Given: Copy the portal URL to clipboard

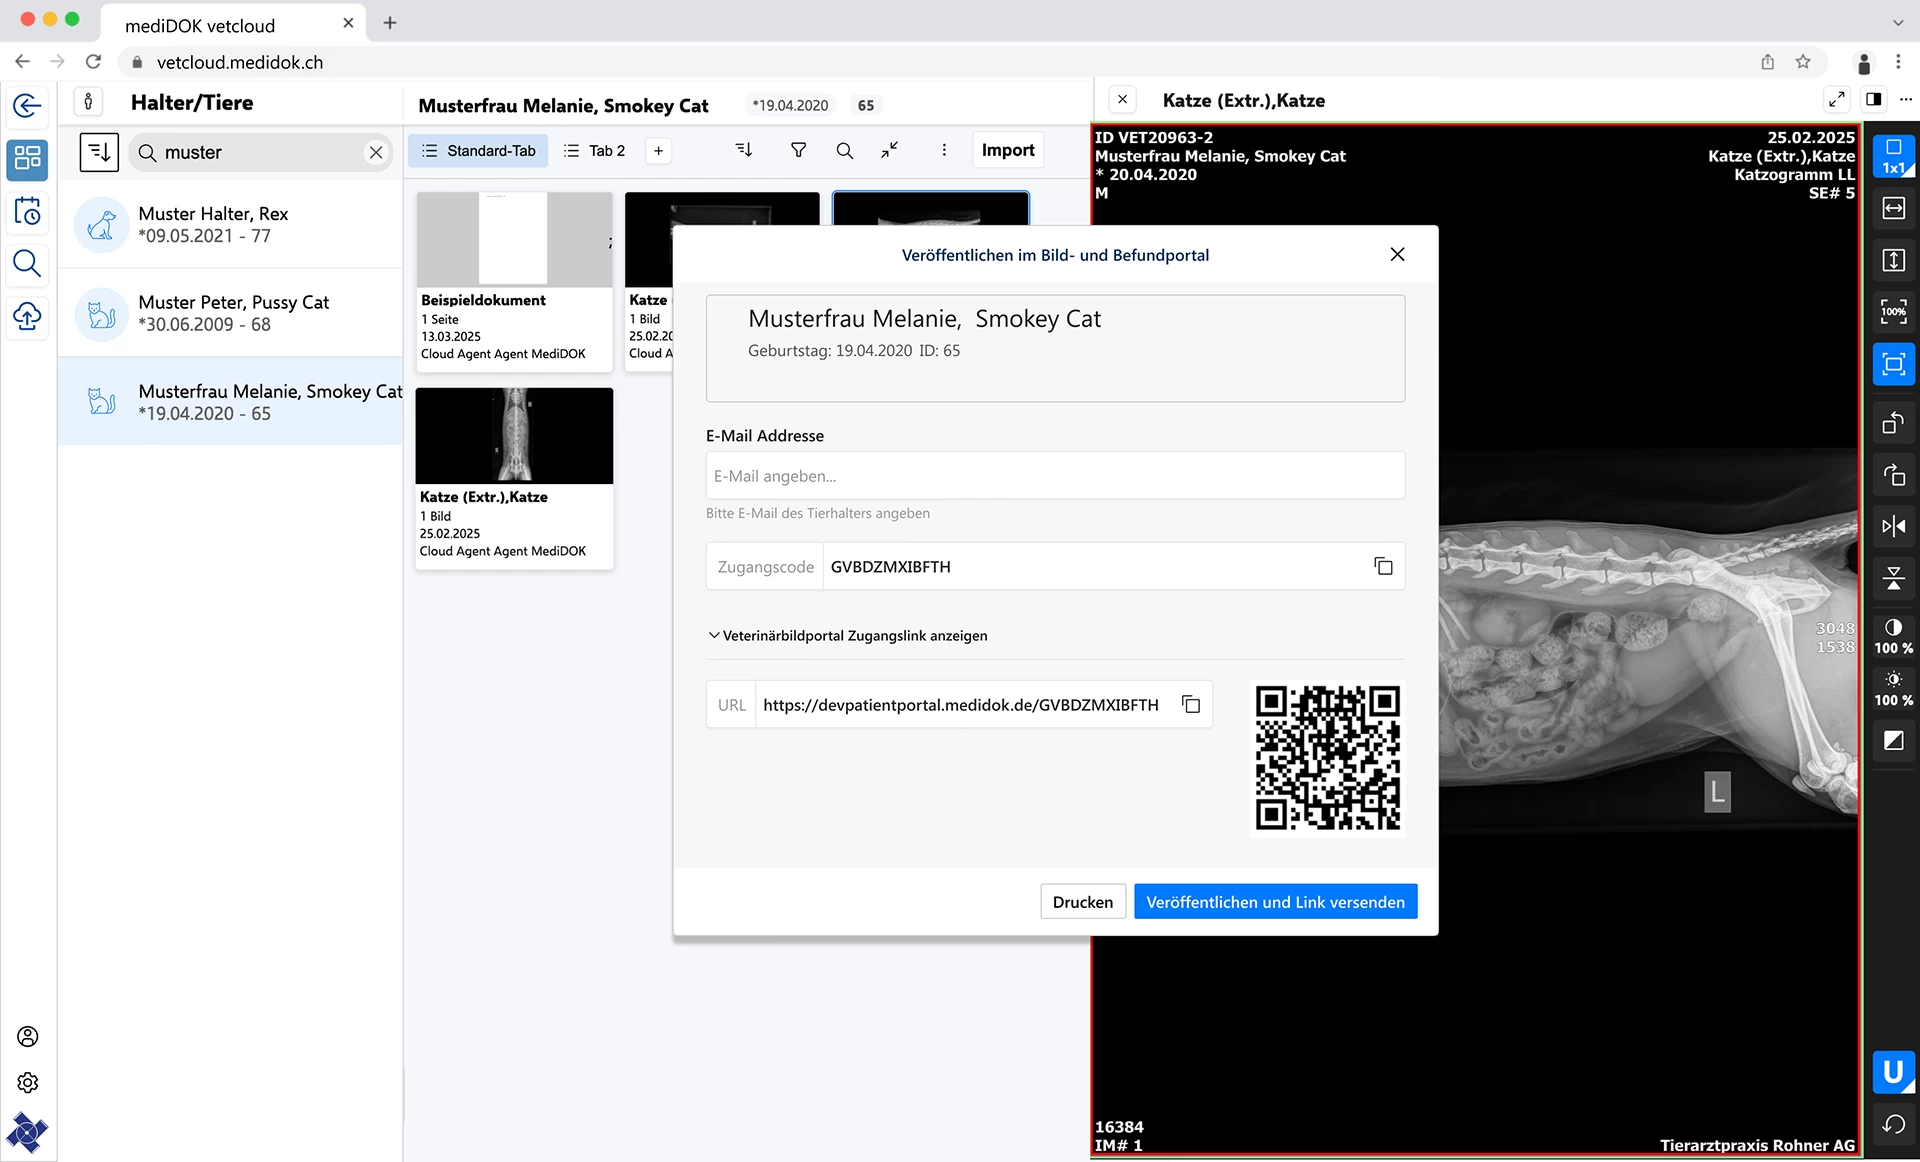Looking at the screenshot, I should (1191, 704).
